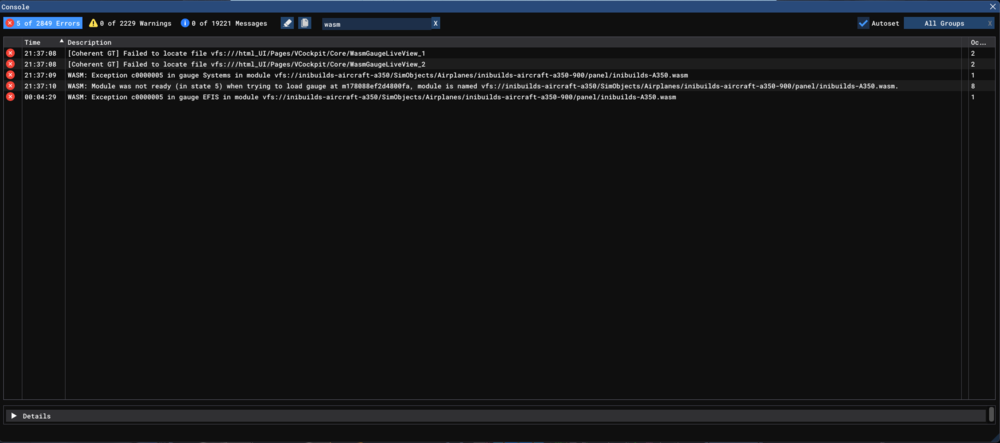Viewport: 1000px width, 443px height.
Task: Click the eraser clear-console icon
Action: 288,23
